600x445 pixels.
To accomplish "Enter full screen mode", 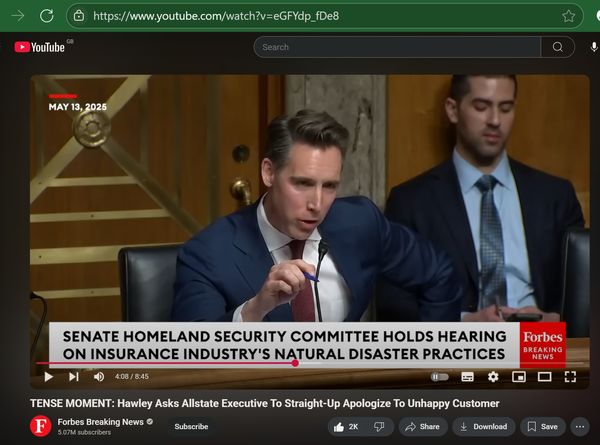I will click(570, 377).
